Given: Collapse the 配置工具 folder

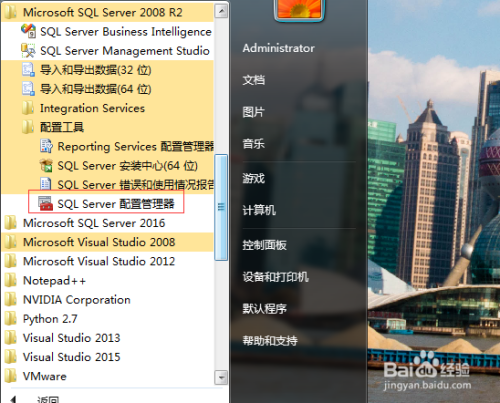Looking at the screenshot, I should pos(107,127).
